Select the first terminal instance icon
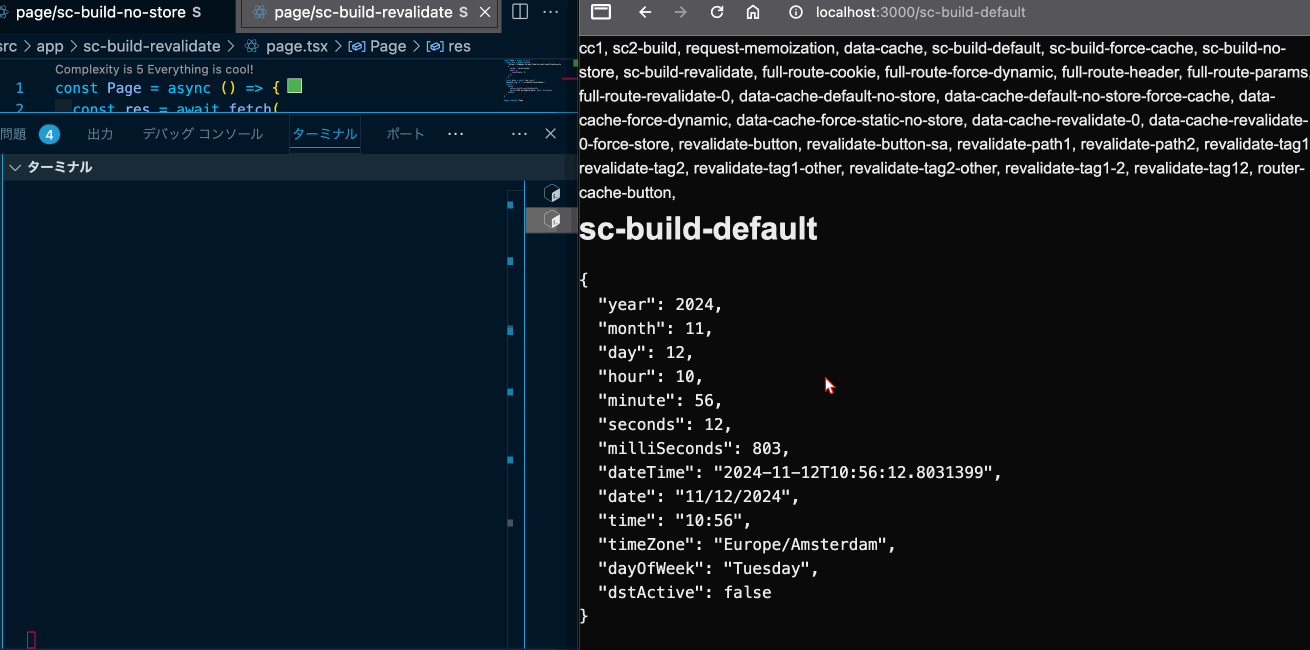Image resolution: width=1310 pixels, height=650 pixels. 551,193
